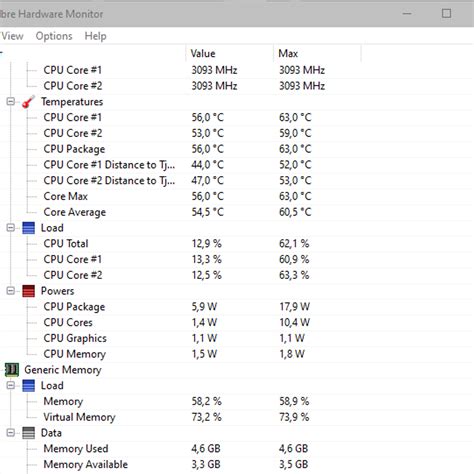
Task: Select the Virtual Memory row
Action: [x=237, y=417]
